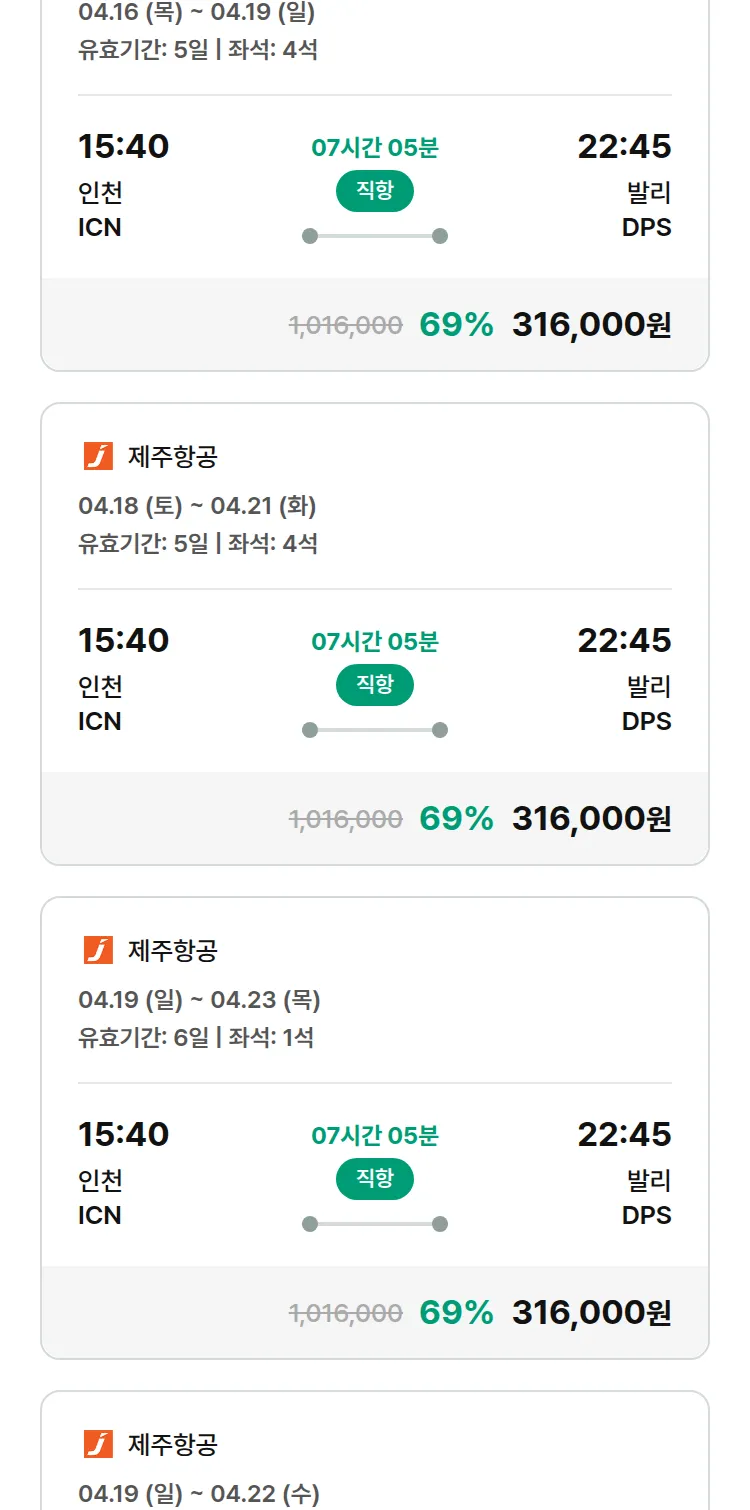Viewport: 750px width, 1510px height.
Task: Click route line on the 04.18 ~ 04.21 card
Action: pyautogui.click(x=374, y=730)
